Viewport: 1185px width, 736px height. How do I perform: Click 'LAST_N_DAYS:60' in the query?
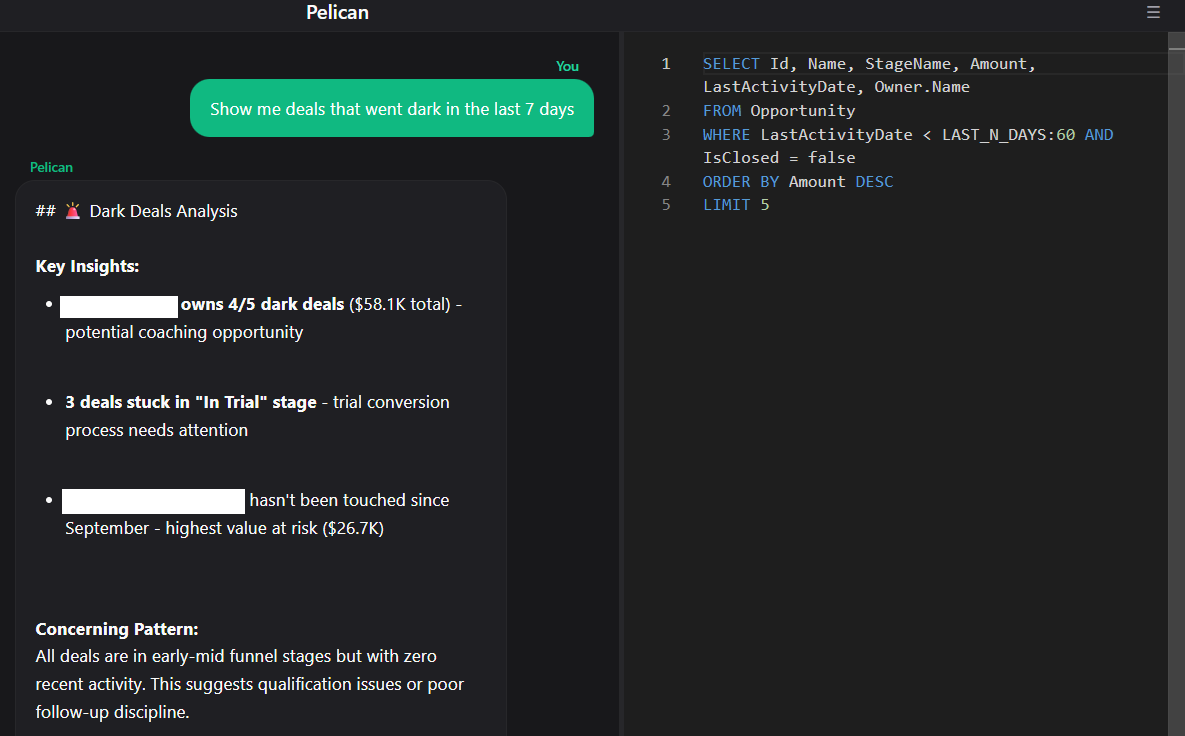pos(1008,135)
